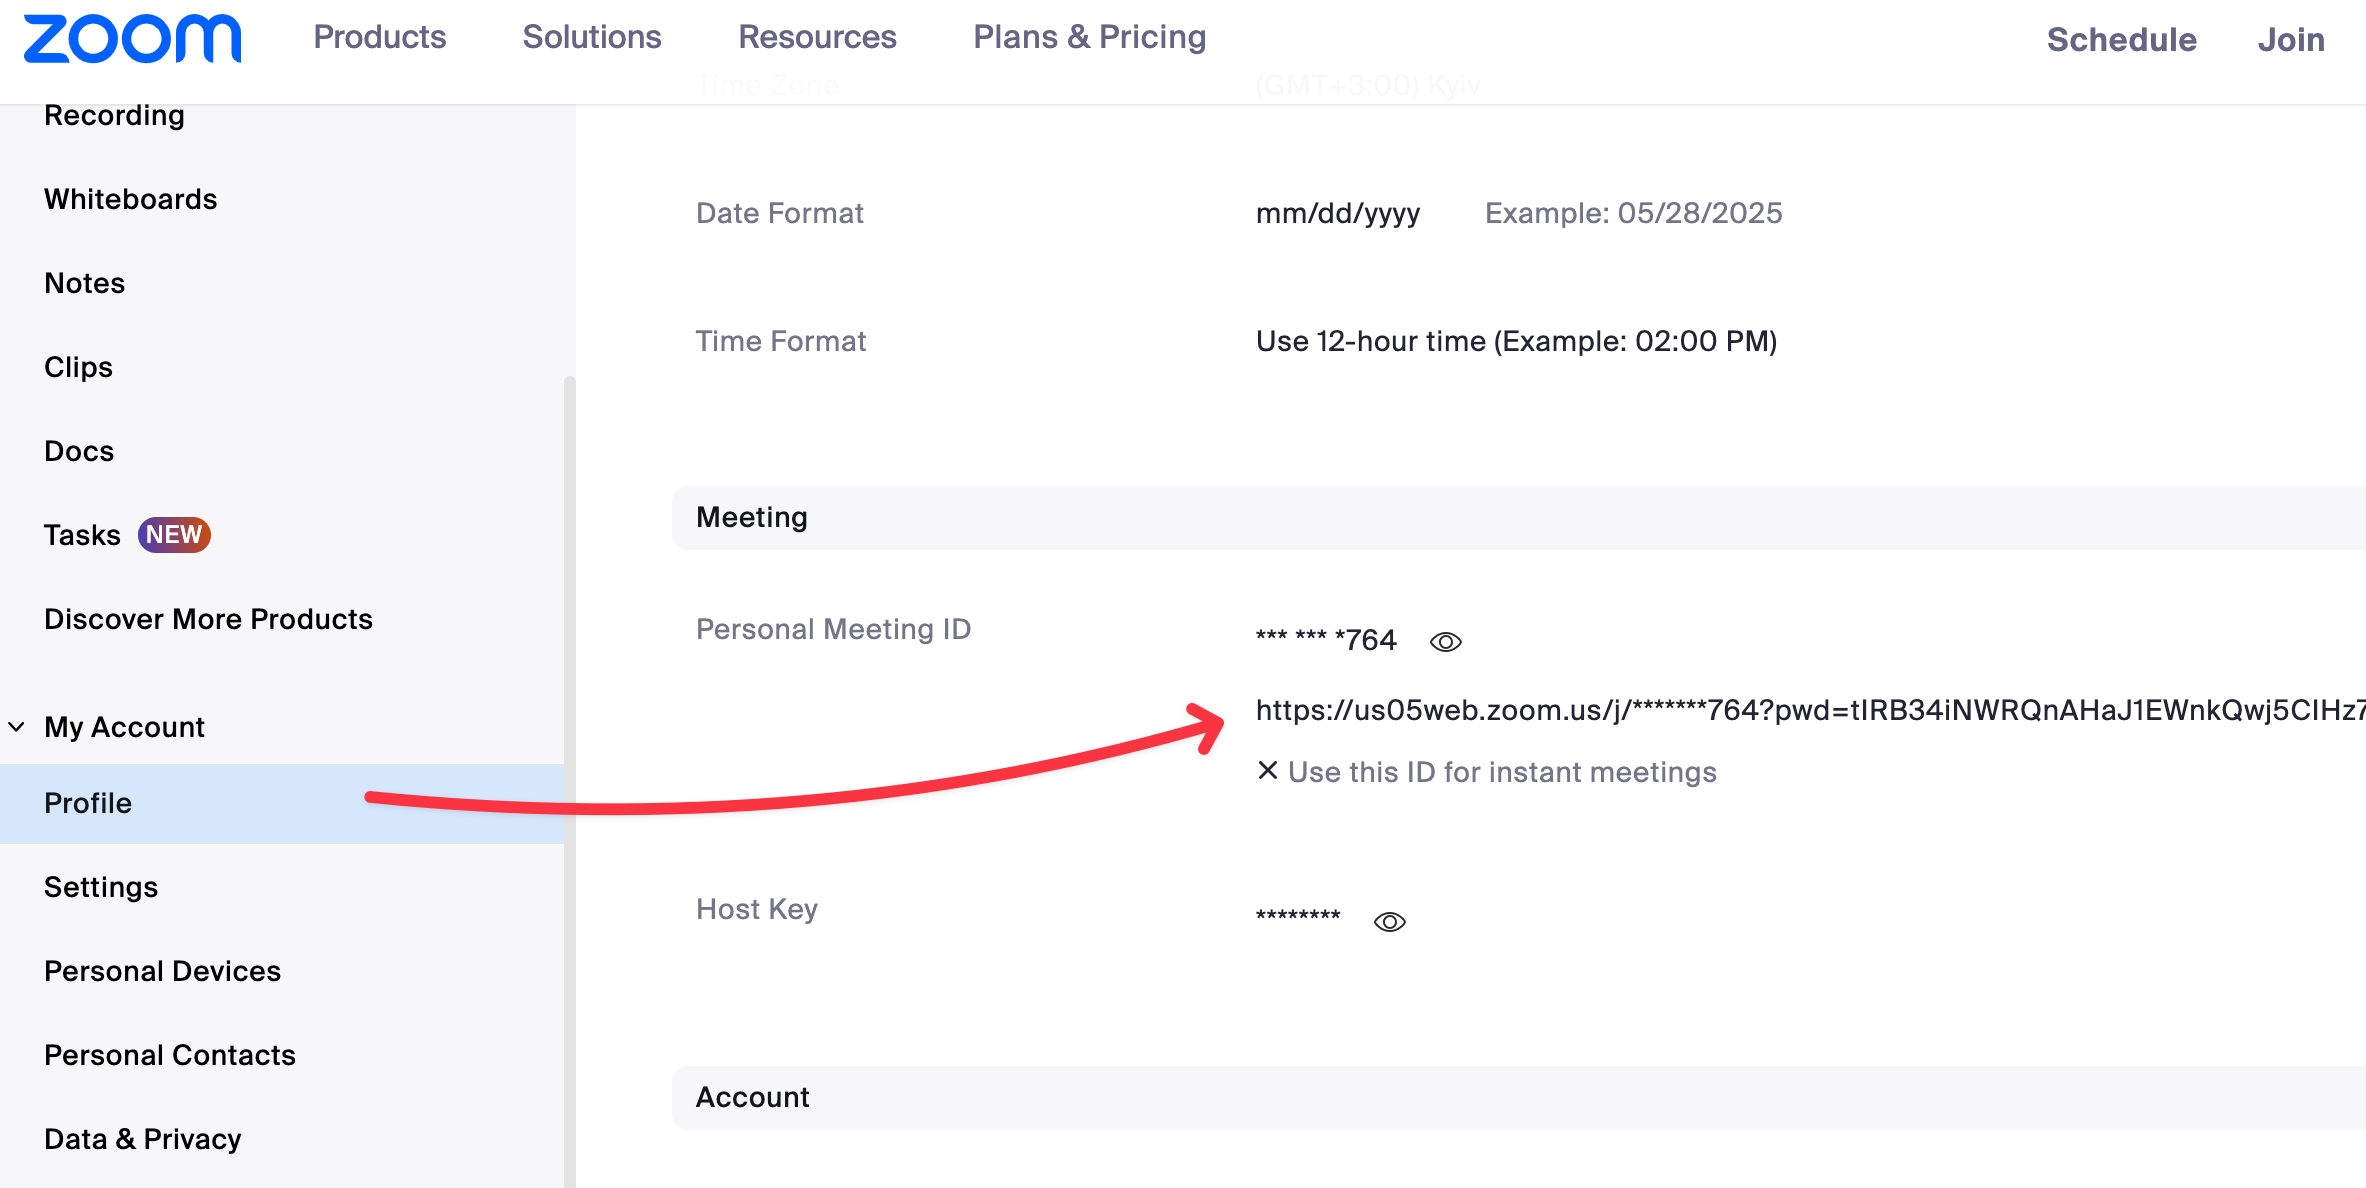Viewport: 2366px width, 1188px height.
Task: Open Recording in the sidebar
Action: point(114,115)
